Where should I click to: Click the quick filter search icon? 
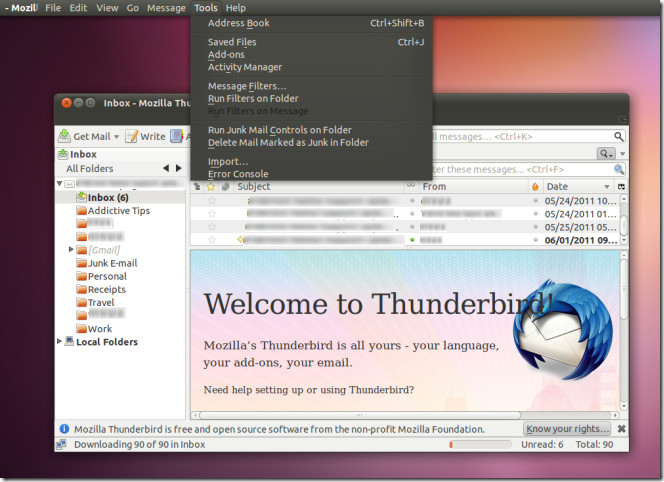tap(619, 169)
